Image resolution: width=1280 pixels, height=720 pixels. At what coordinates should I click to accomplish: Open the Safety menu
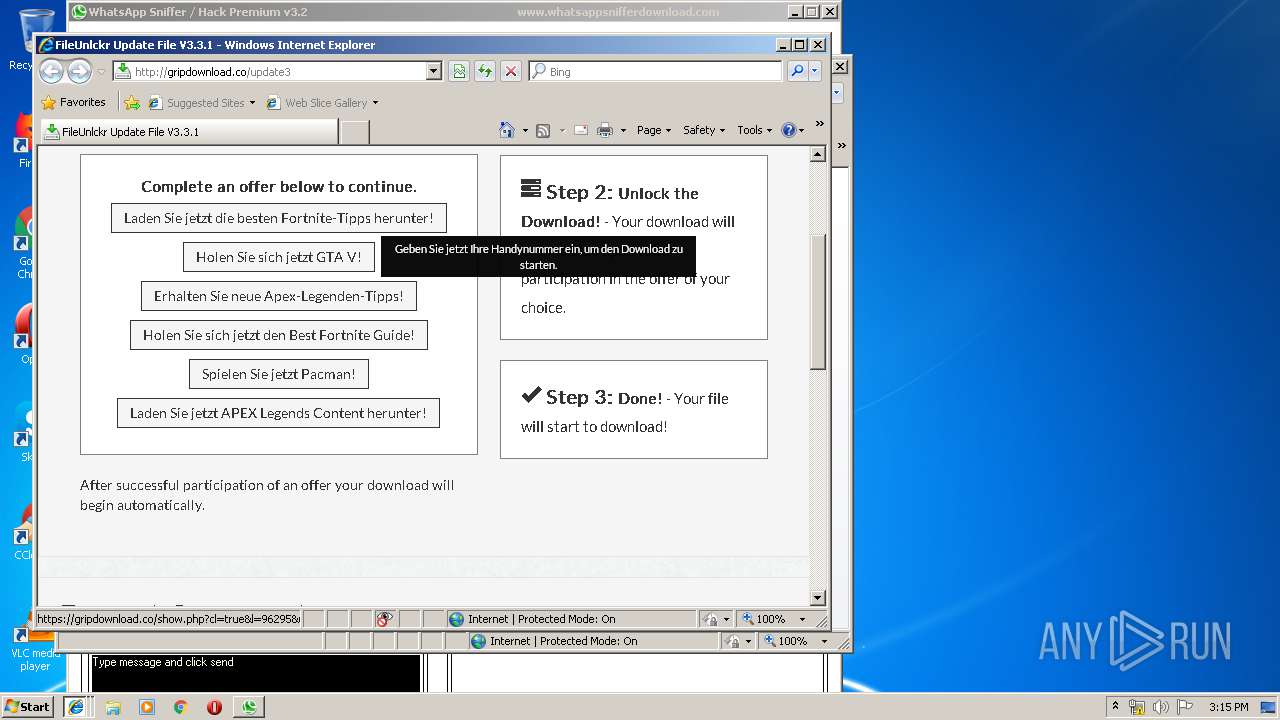point(704,130)
